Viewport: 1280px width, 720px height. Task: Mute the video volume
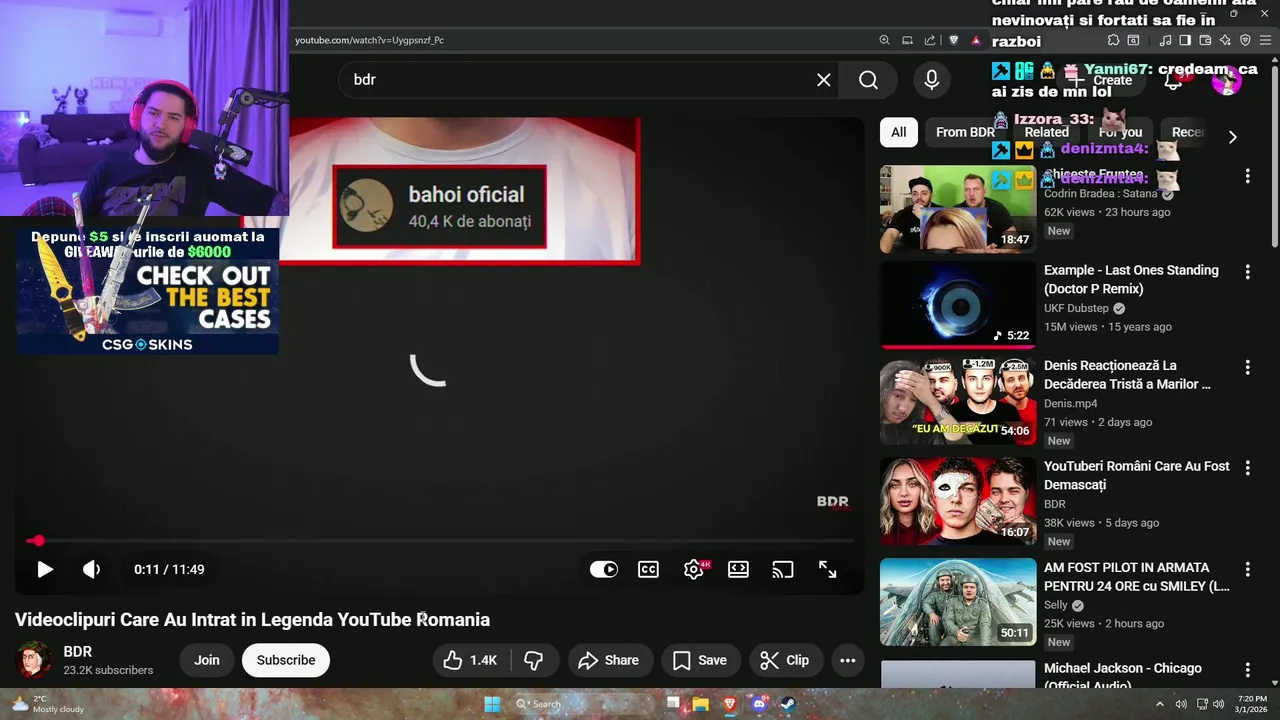[91, 569]
